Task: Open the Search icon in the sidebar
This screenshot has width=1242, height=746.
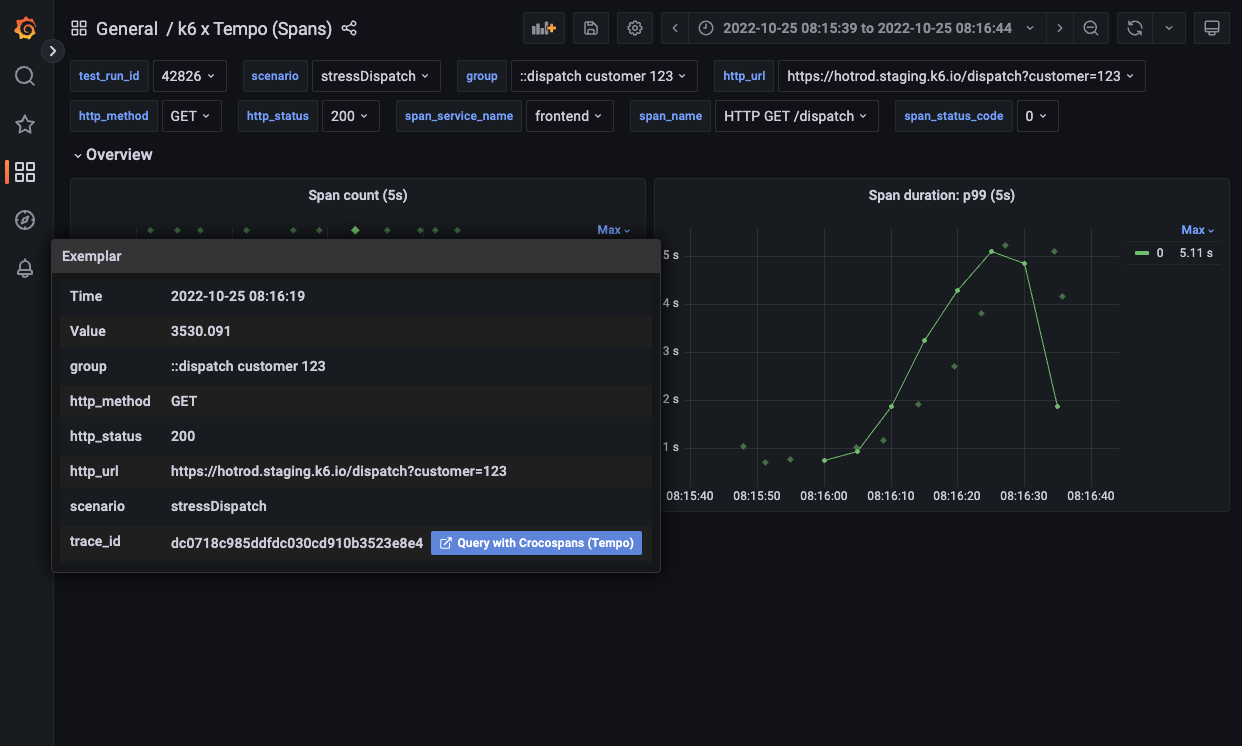Action: 25,75
